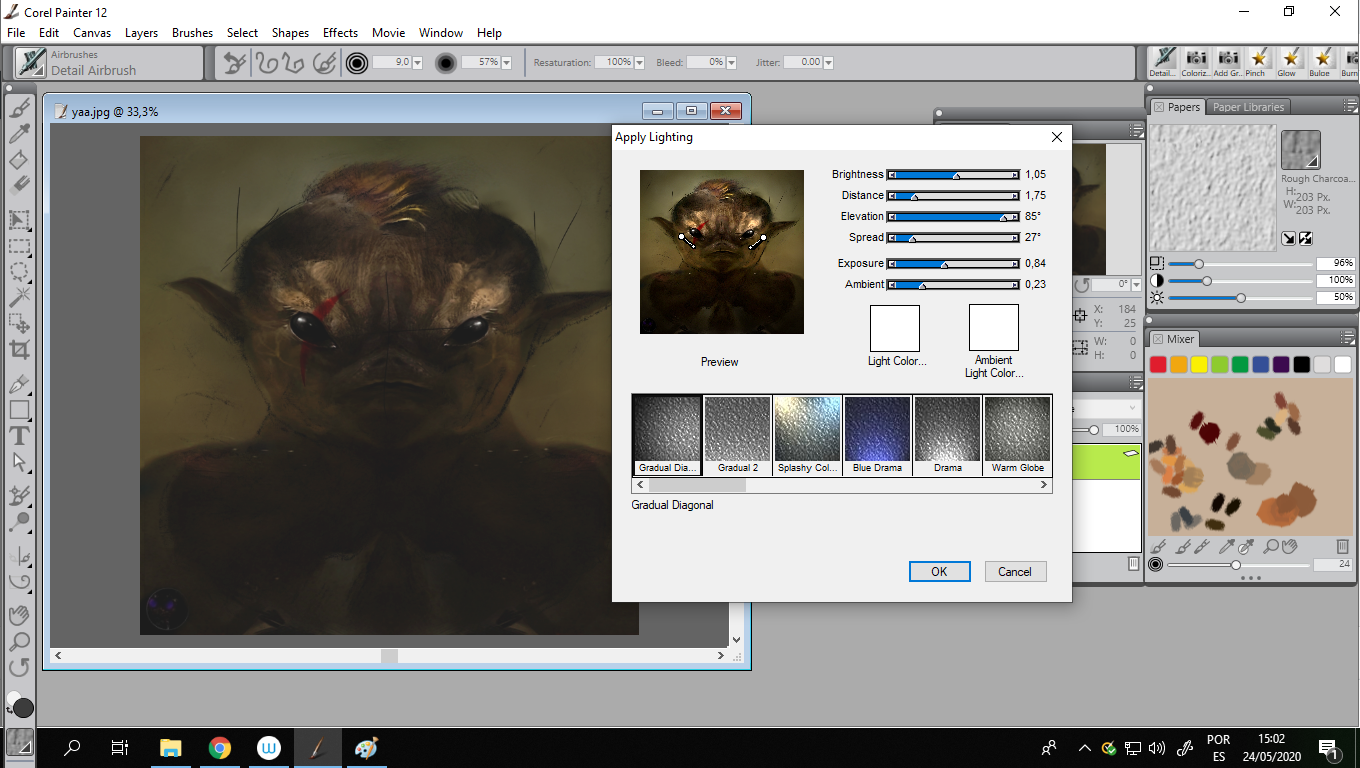Image resolution: width=1360 pixels, height=768 pixels.
Task: Select the Eraser tool in toolbox
Action: tap(19, 184)
